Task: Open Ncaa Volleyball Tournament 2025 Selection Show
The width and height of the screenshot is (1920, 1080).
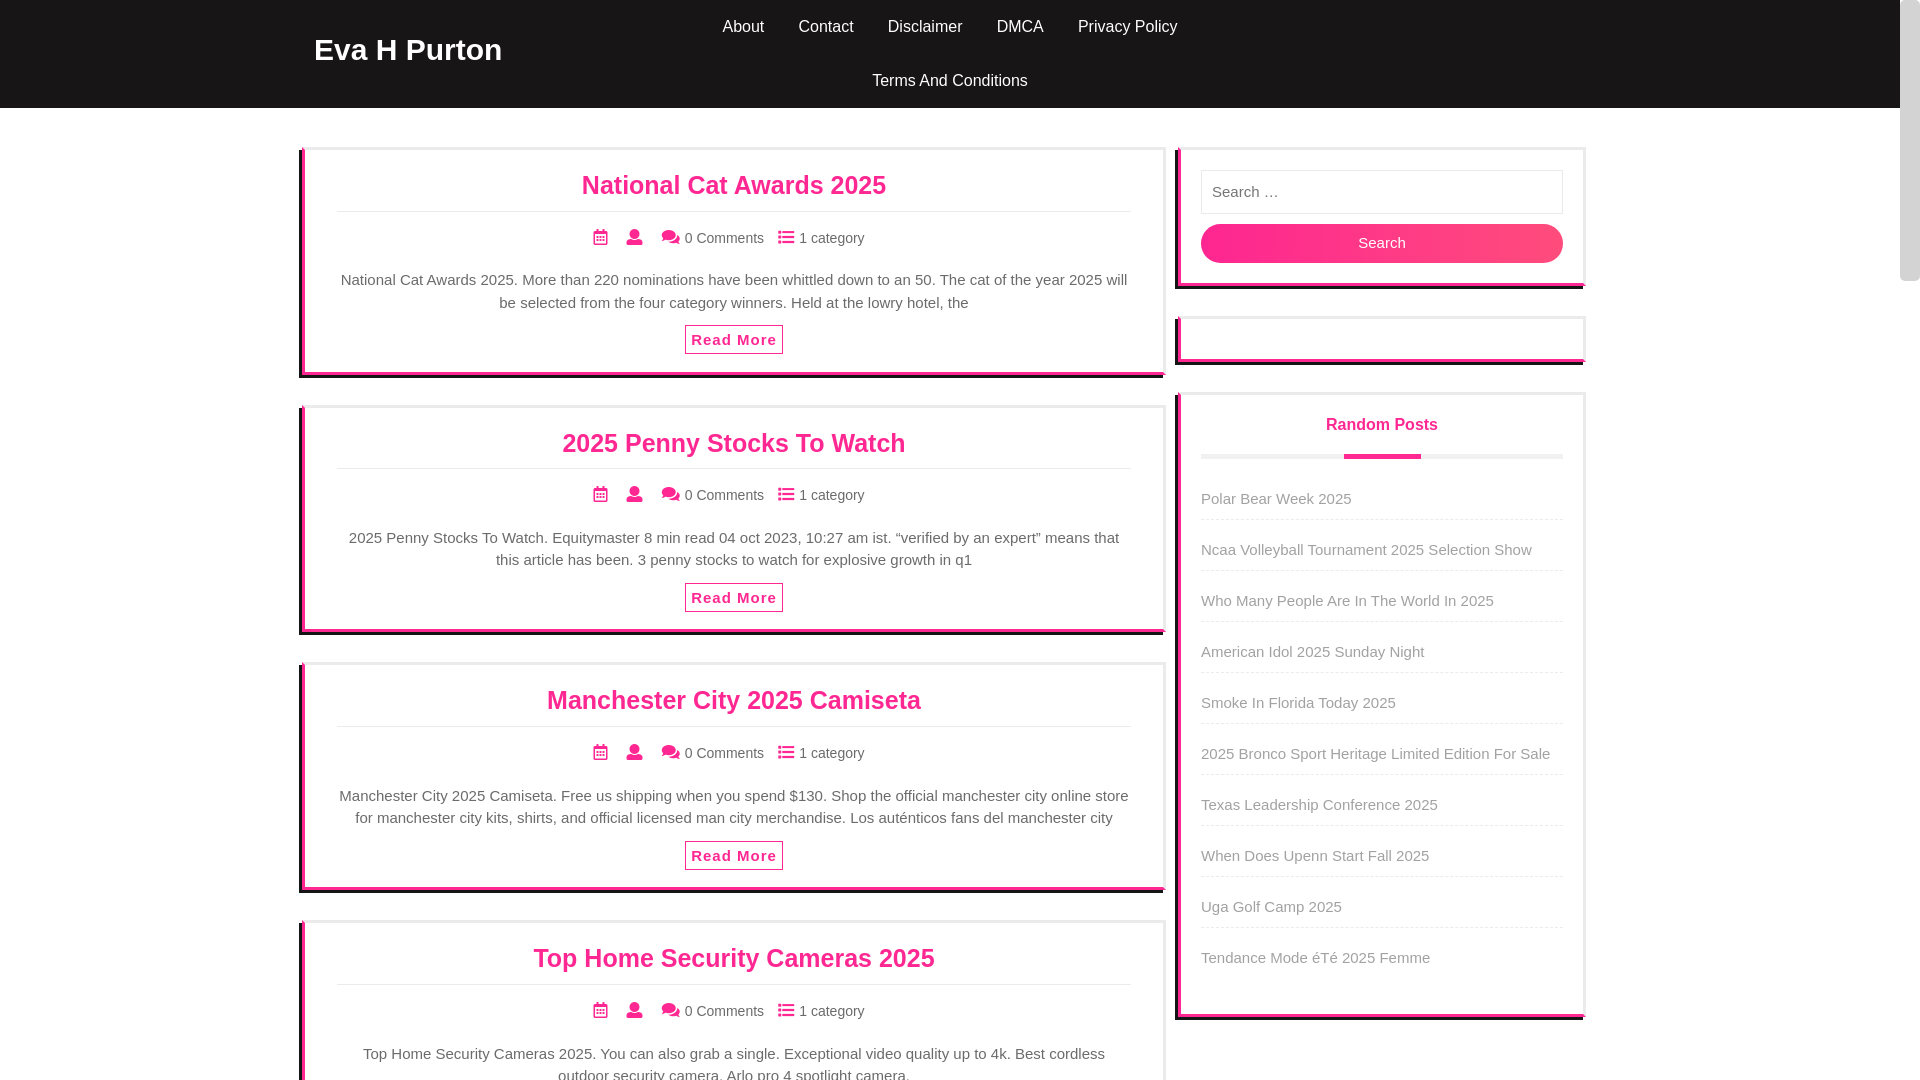Action: click(x=1366, y=550)
